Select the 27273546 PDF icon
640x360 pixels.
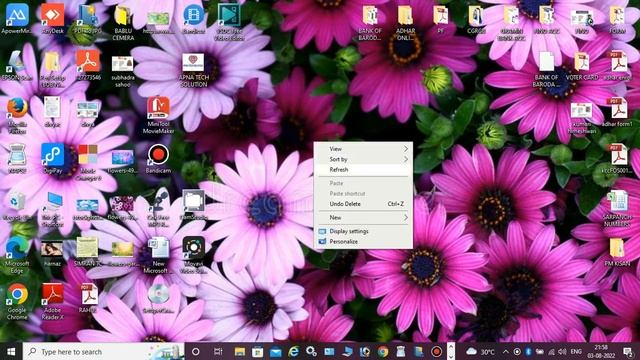pos(87,66)
